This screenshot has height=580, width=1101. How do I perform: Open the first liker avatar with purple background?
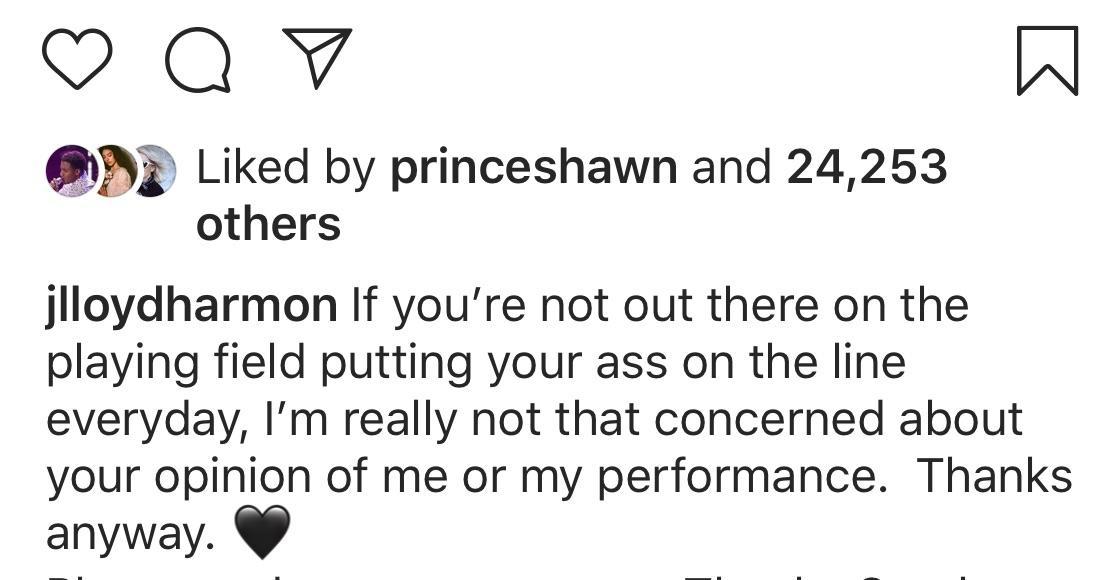[70, 171]
